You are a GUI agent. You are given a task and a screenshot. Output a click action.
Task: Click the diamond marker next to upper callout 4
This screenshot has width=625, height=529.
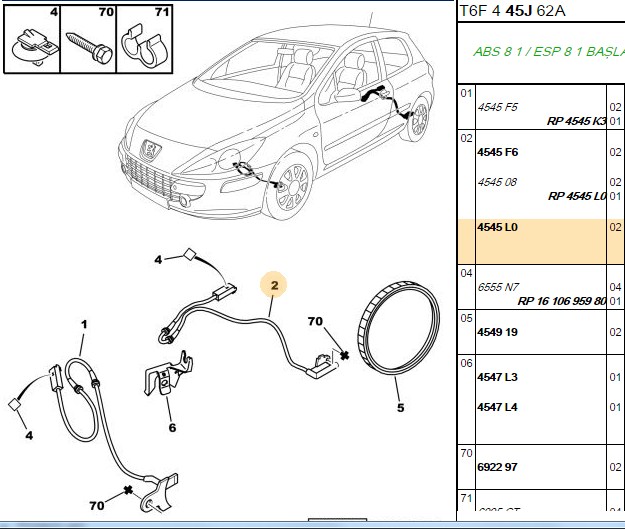tap(189, 254)
